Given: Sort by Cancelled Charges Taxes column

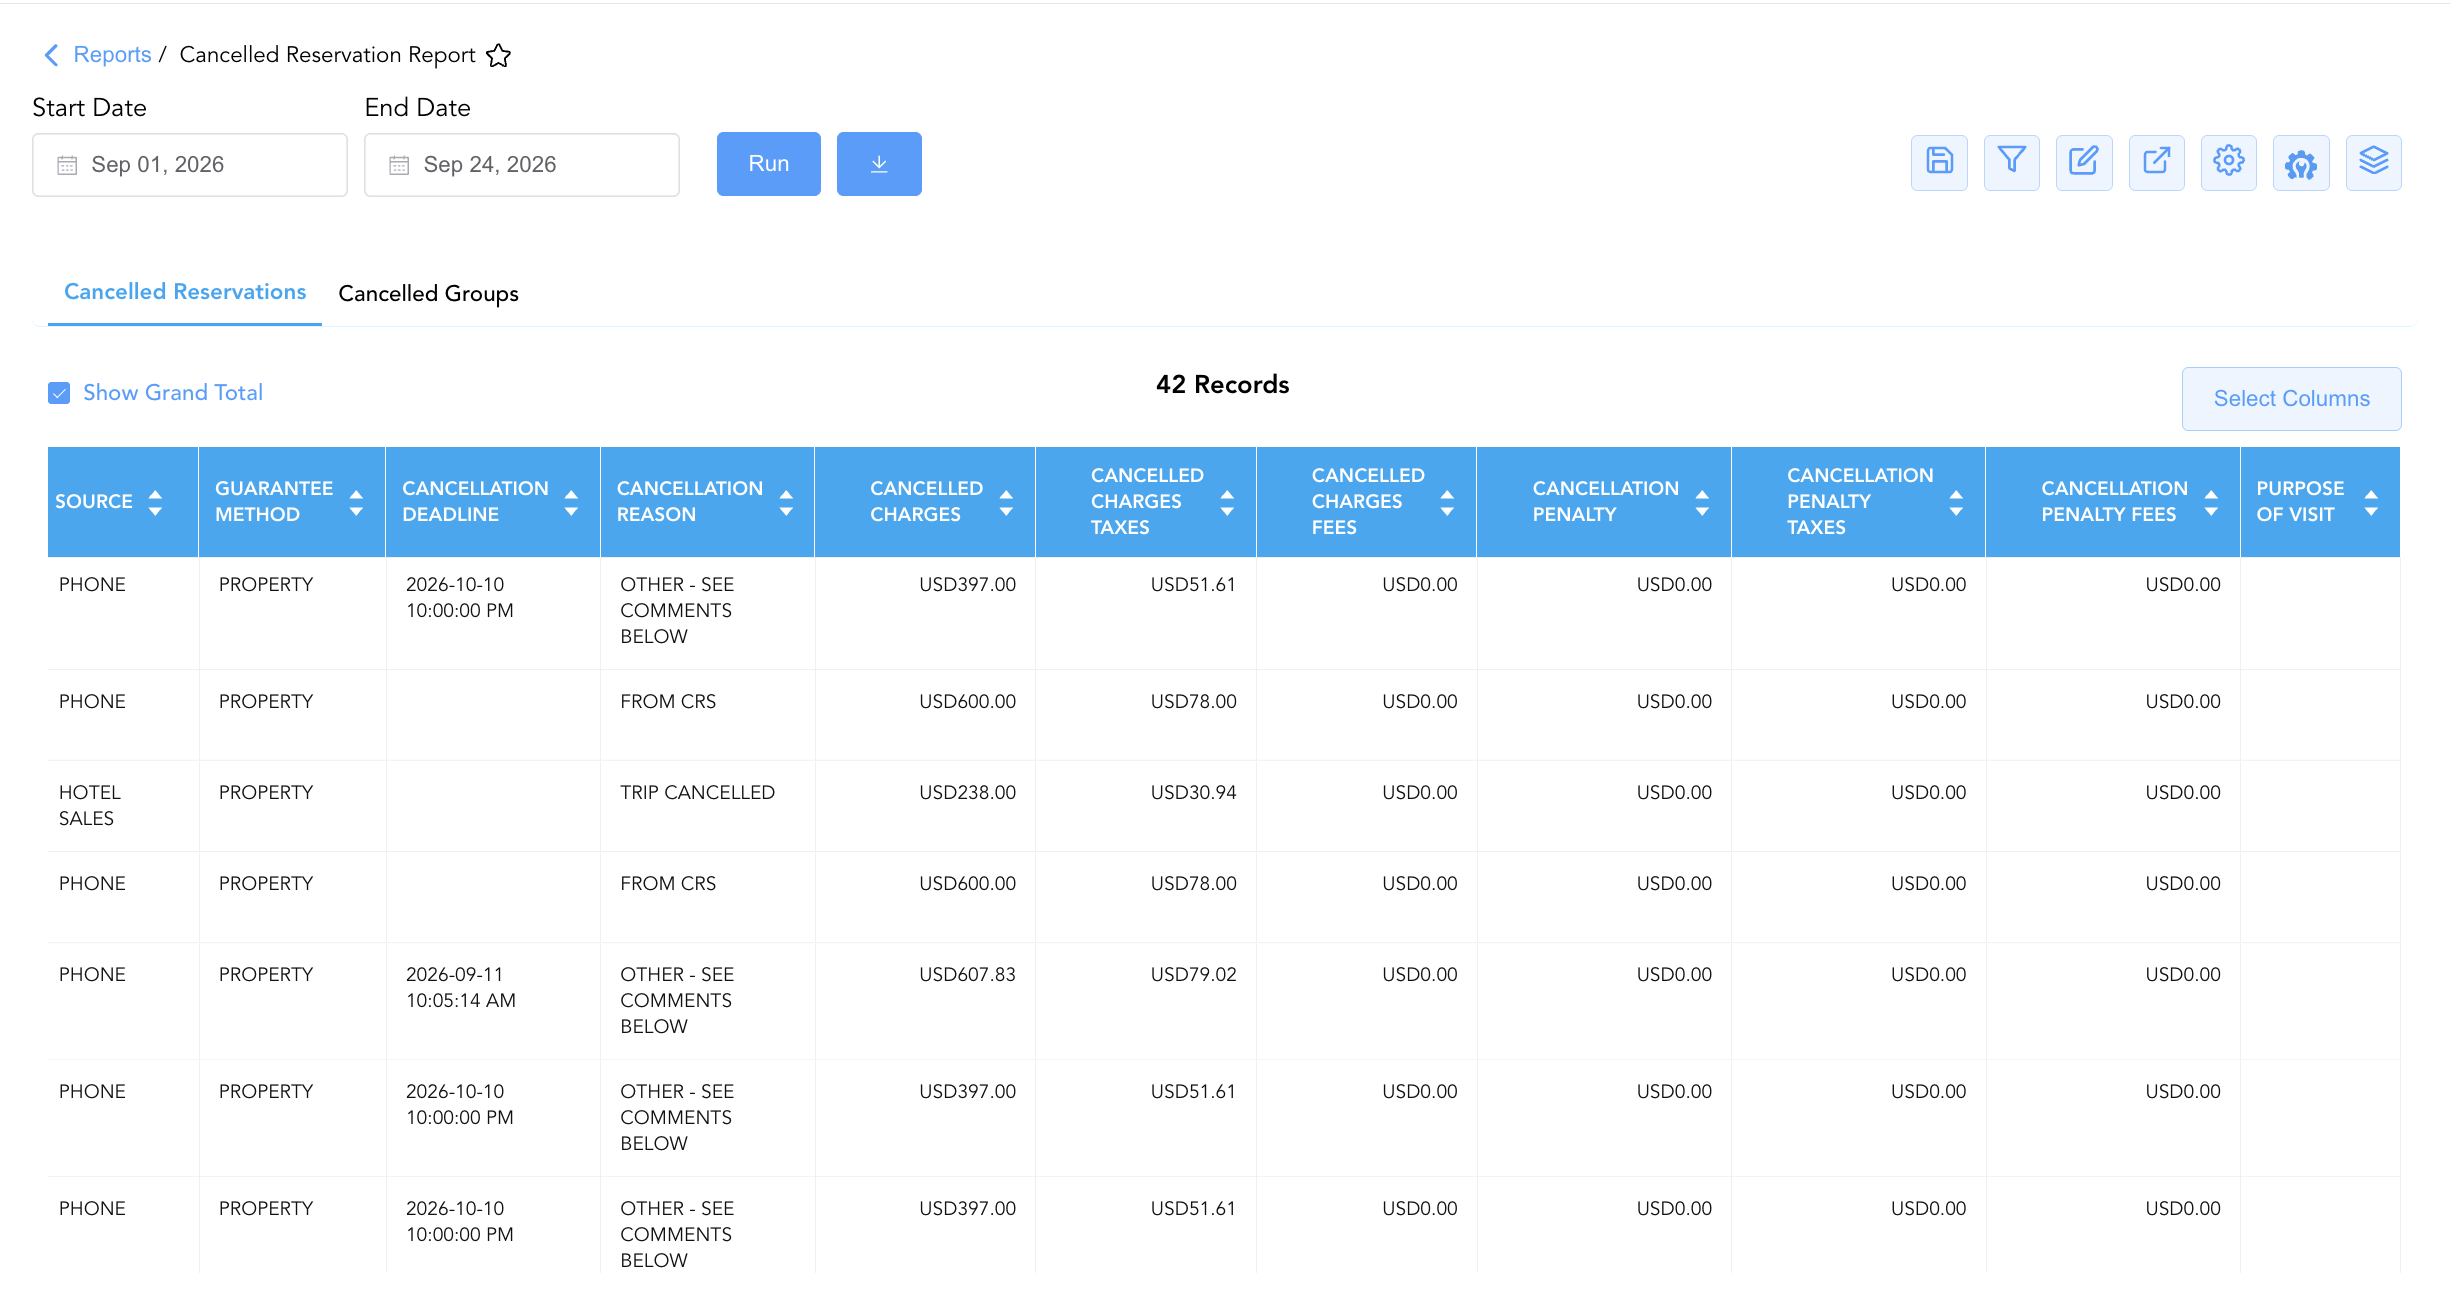Looking at the screenshot, I should (x=1227, y=502).
